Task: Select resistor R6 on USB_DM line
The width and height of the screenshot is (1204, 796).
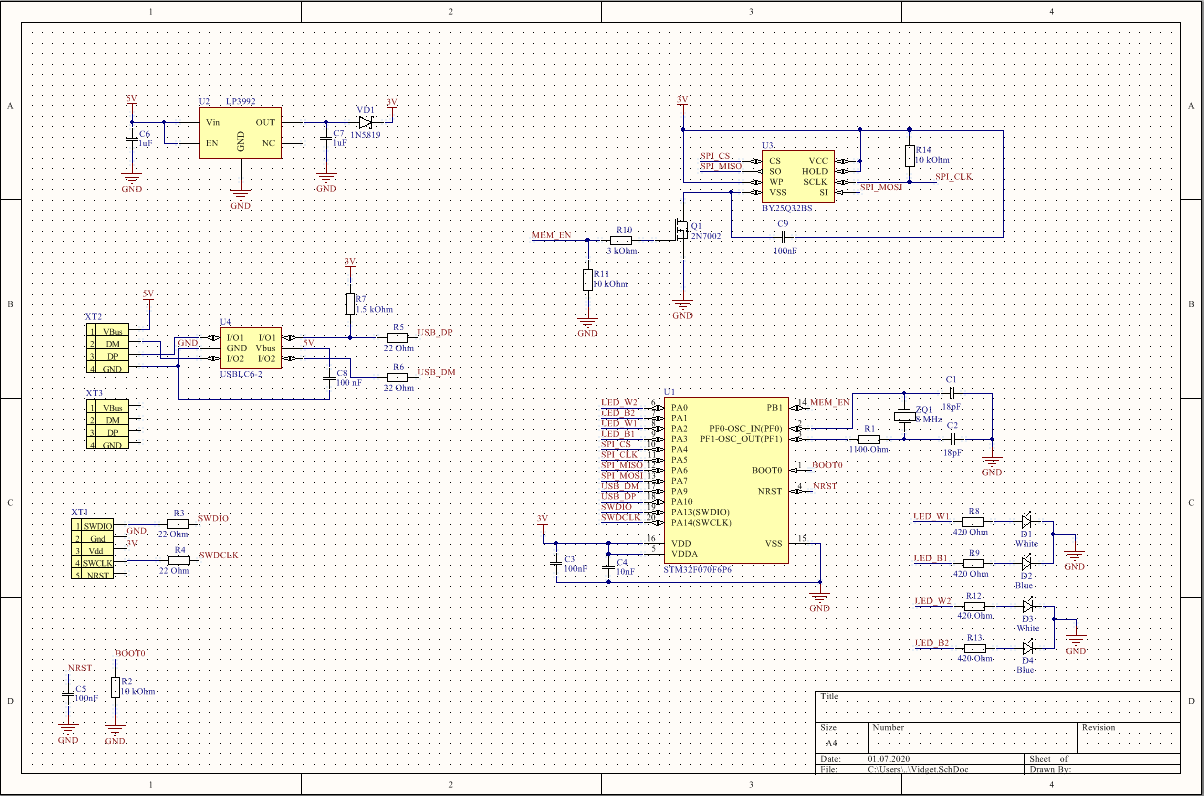Action: [x=398, y=376]
